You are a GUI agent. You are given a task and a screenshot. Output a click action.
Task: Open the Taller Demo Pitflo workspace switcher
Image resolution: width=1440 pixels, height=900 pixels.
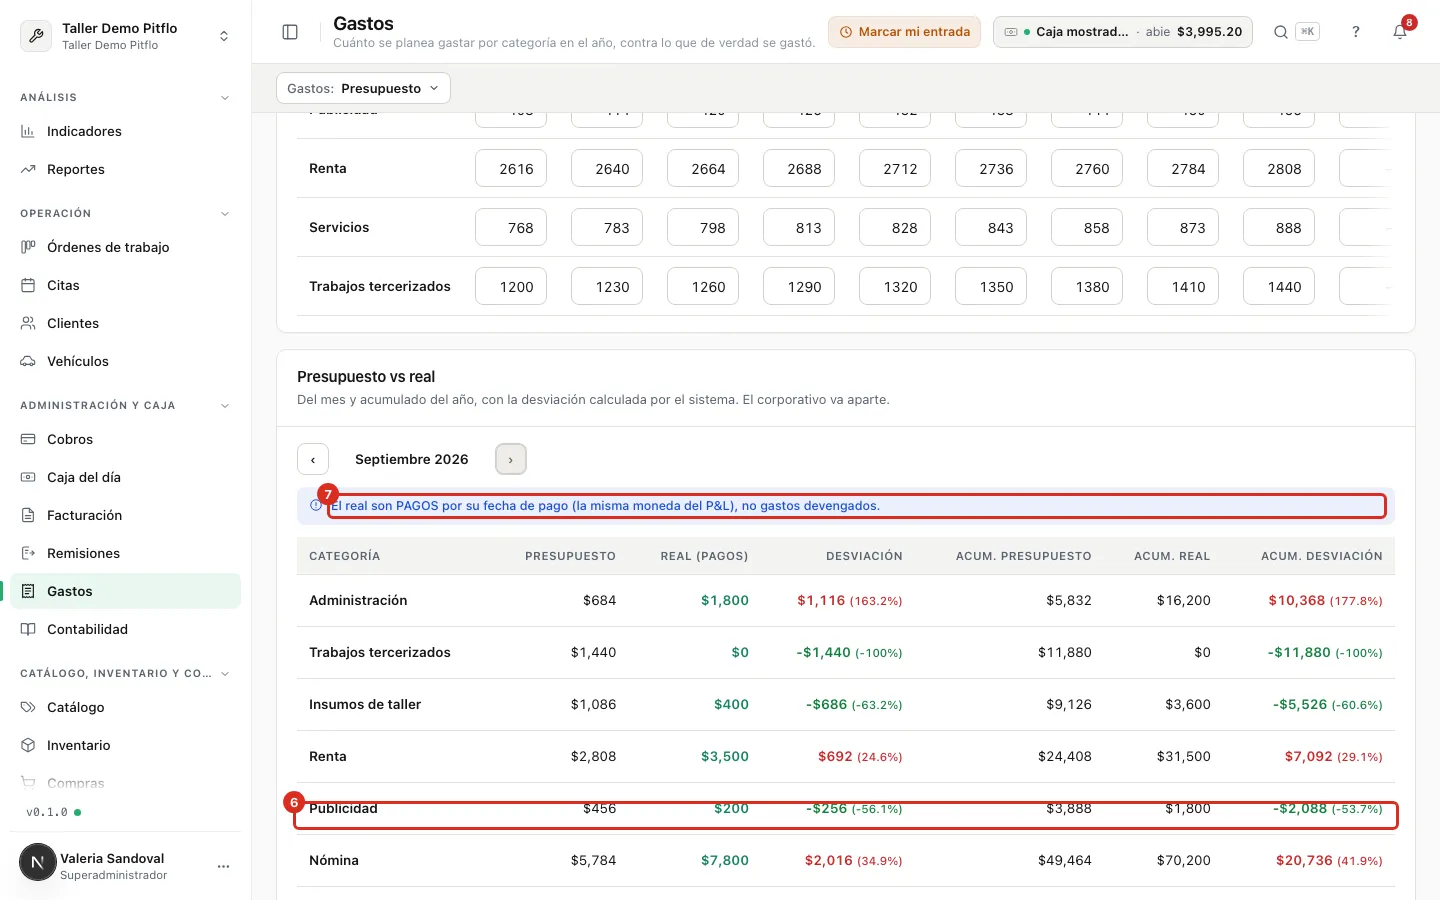point(126,36)
